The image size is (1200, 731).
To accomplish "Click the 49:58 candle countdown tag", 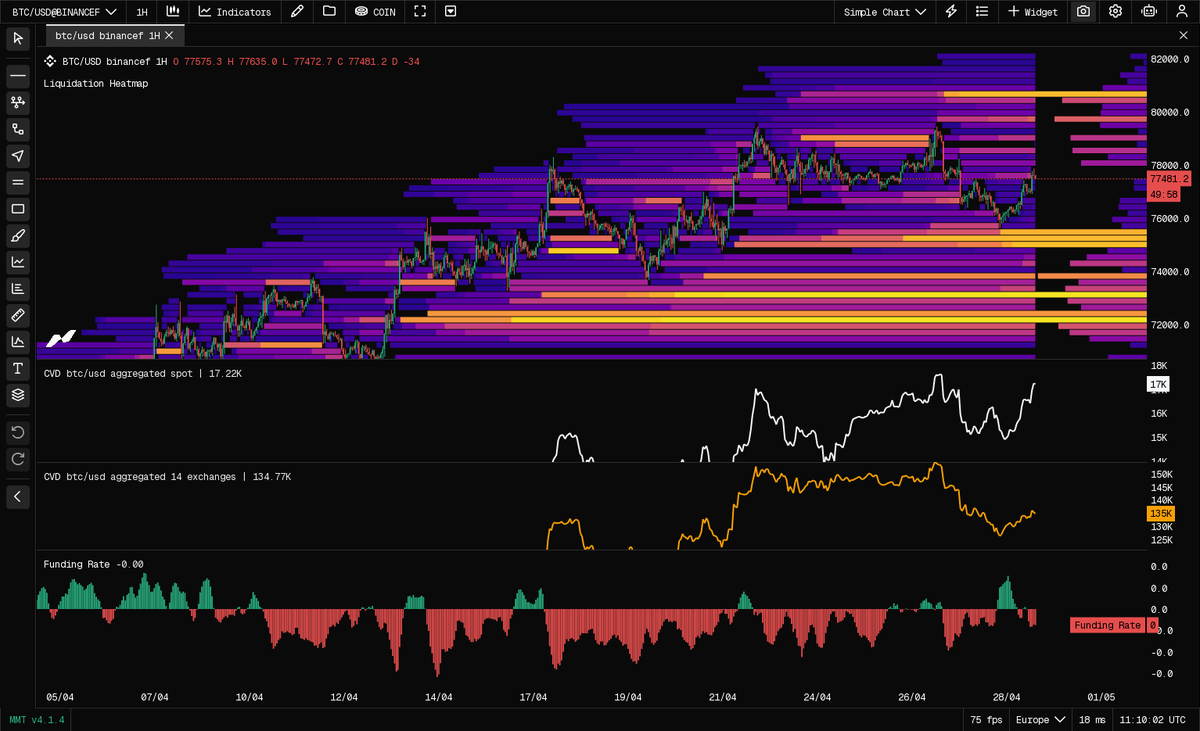I will (1164, 194).
